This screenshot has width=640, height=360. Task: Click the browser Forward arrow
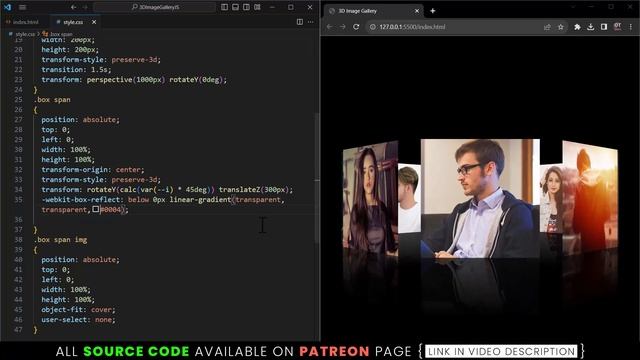pyautogui.click(x=343, y=27)
